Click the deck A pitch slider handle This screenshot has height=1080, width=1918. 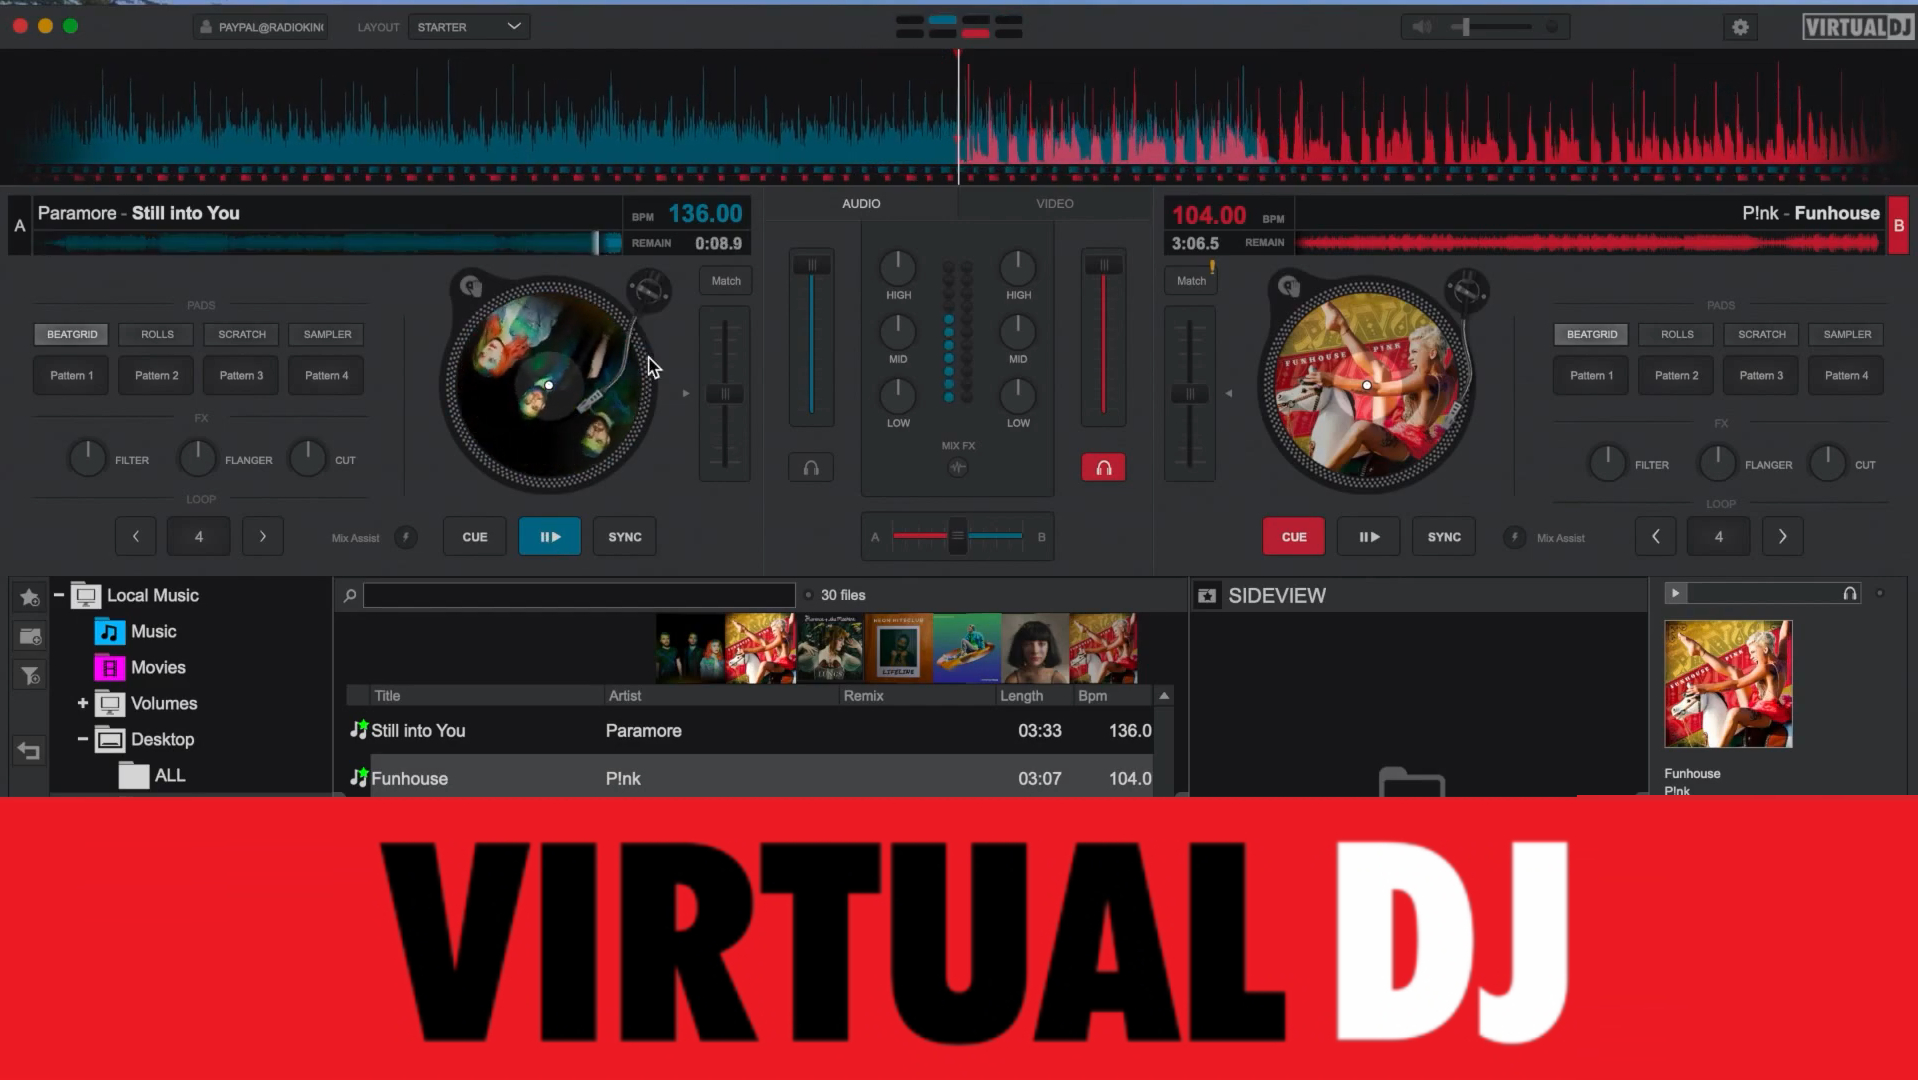(725, 394)
